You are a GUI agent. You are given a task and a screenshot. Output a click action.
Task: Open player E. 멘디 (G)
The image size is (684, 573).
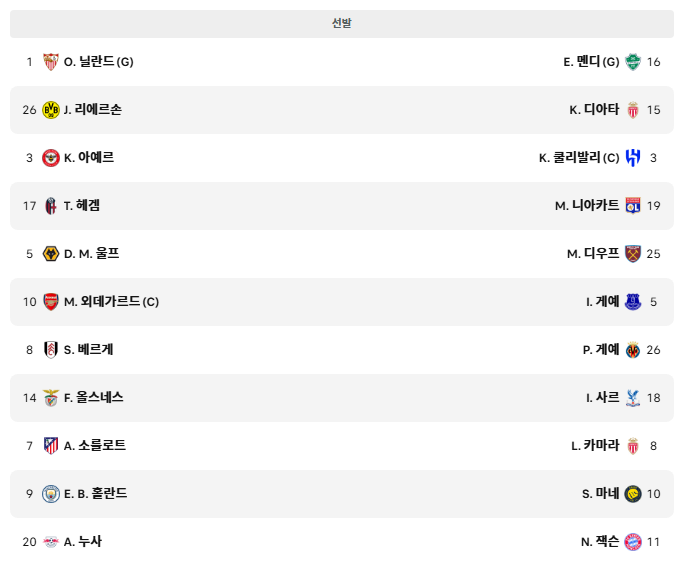click(591, 62)
